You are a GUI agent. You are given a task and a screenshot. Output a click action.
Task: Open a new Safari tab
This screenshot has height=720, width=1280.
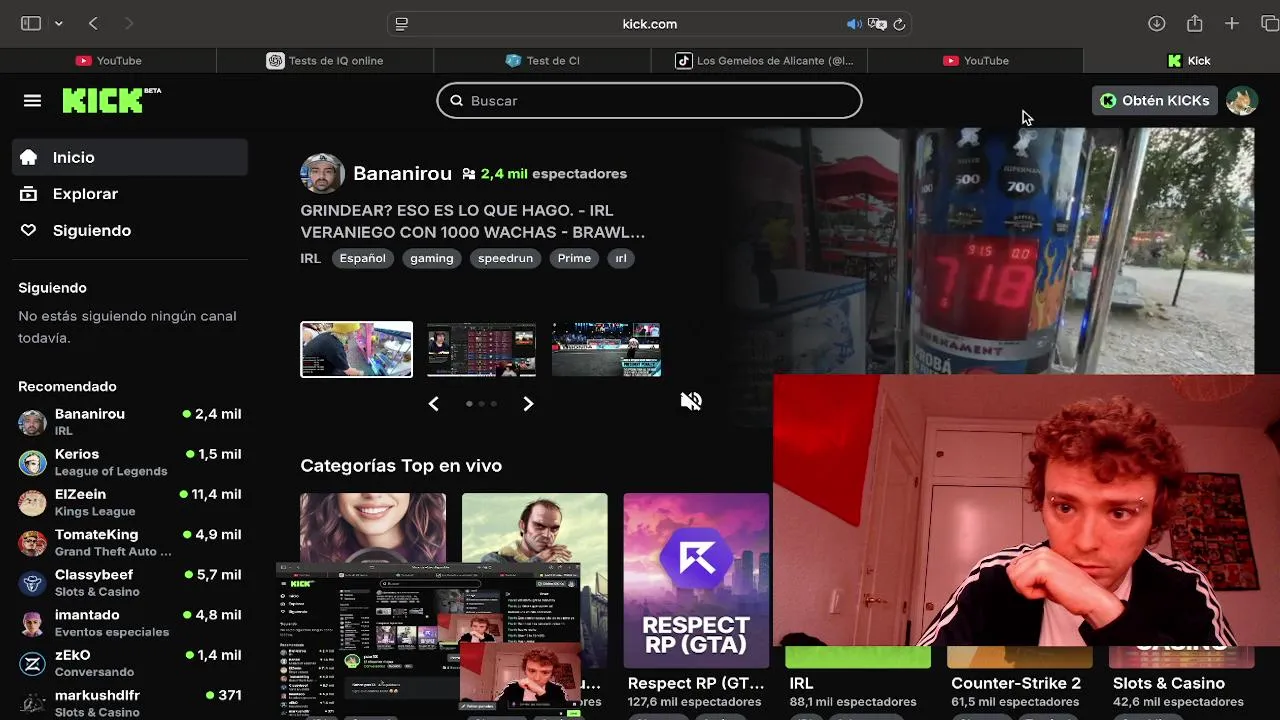tap(1232, 23)
